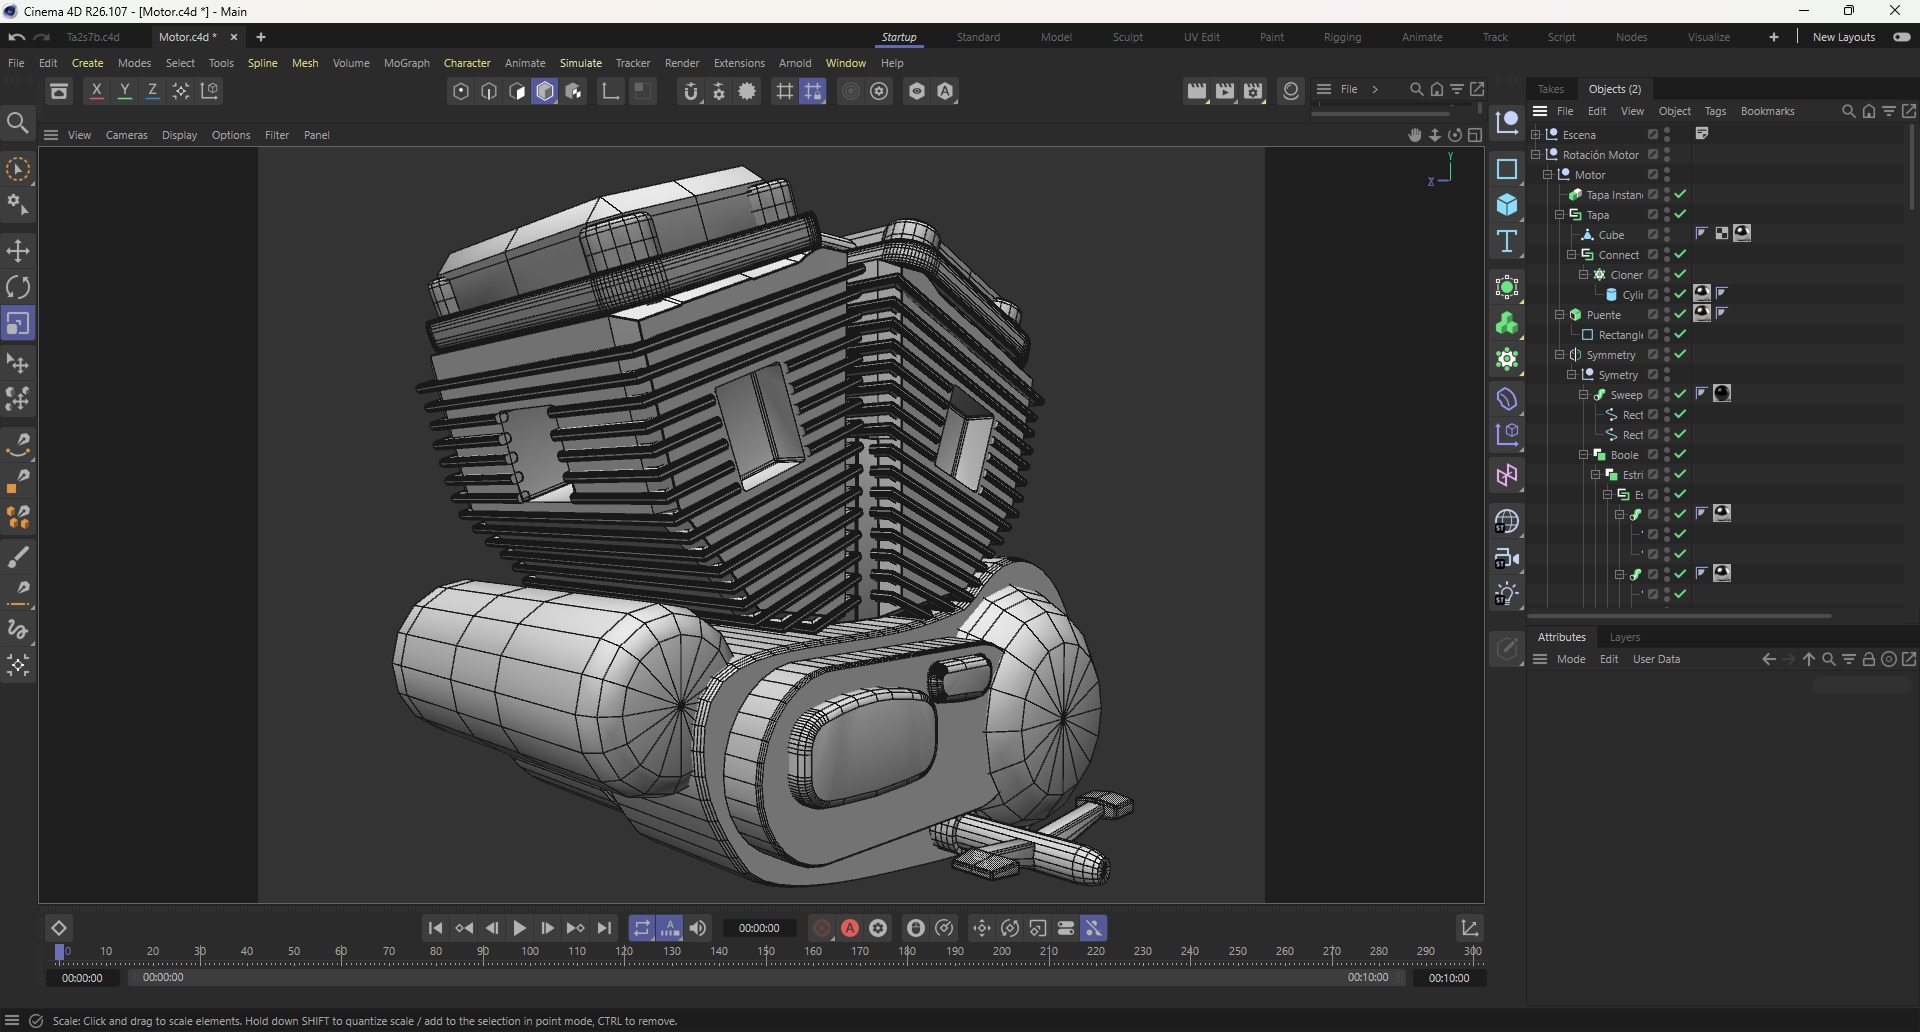Click the Rectangle spline icon
1920x1032 pixels.
(1507, 169)
